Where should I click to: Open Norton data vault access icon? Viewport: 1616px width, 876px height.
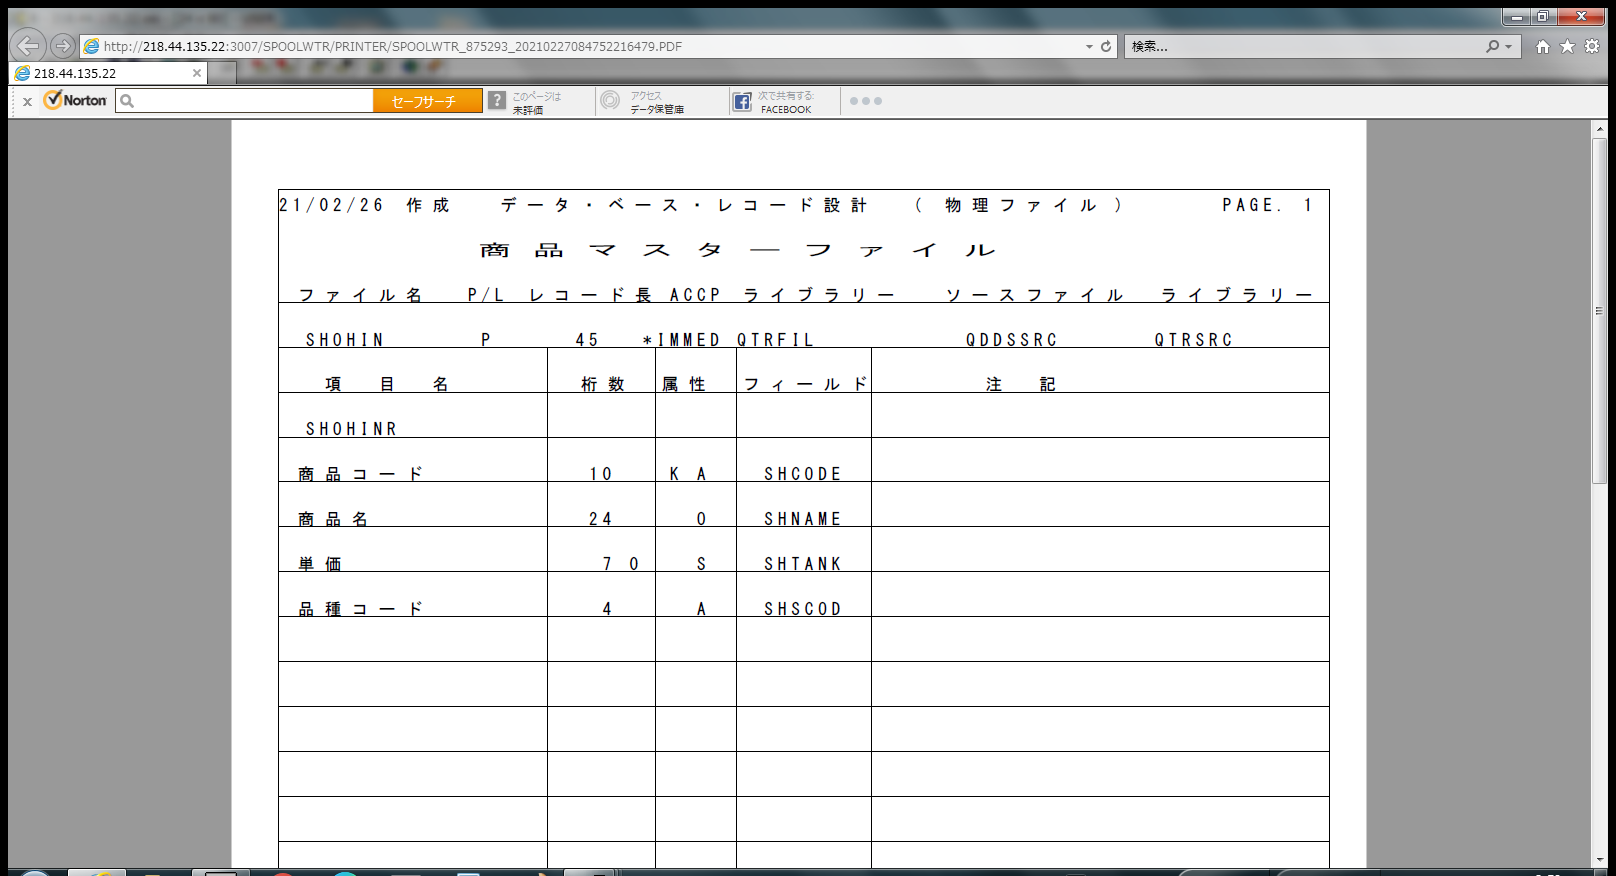point(610,101)
